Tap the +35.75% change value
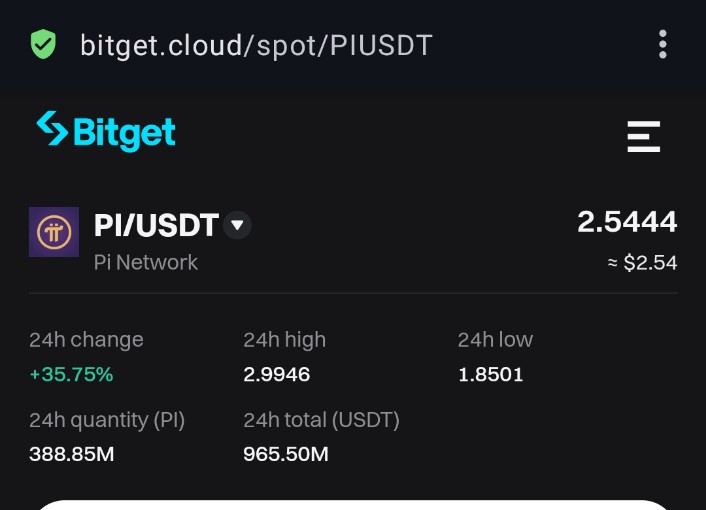This screenshot has height=510, width=706. point(71,375)
